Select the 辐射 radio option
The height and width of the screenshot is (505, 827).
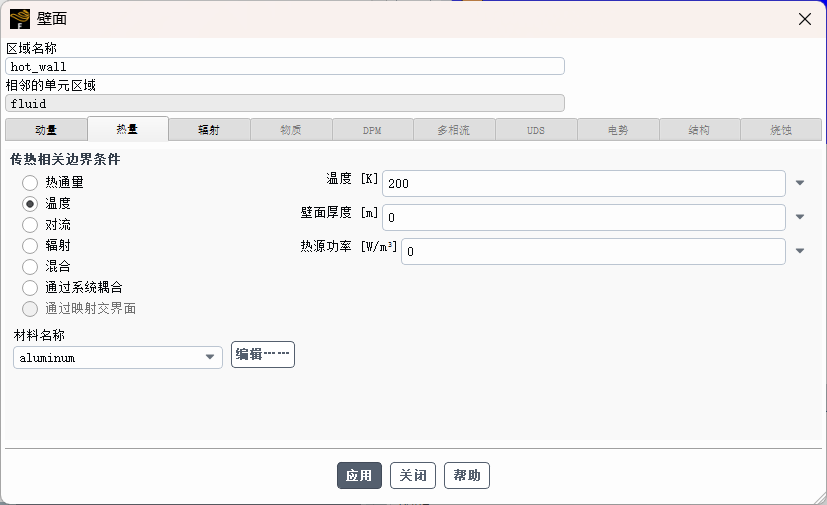click(x=30, y=245)
